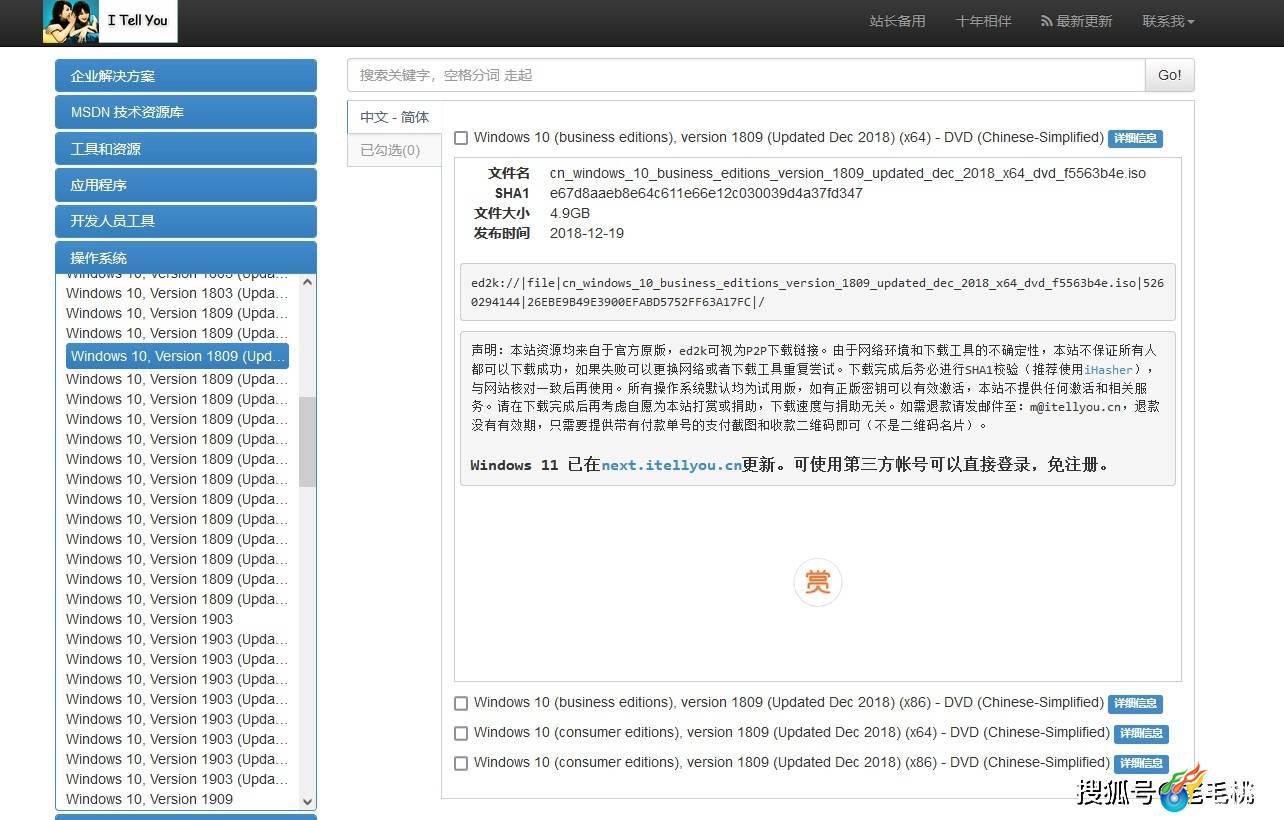Screen dimensions: 1284x820
Task: Tick the consumer editions x64 DVD checkbox
Action: click(461, 733)
